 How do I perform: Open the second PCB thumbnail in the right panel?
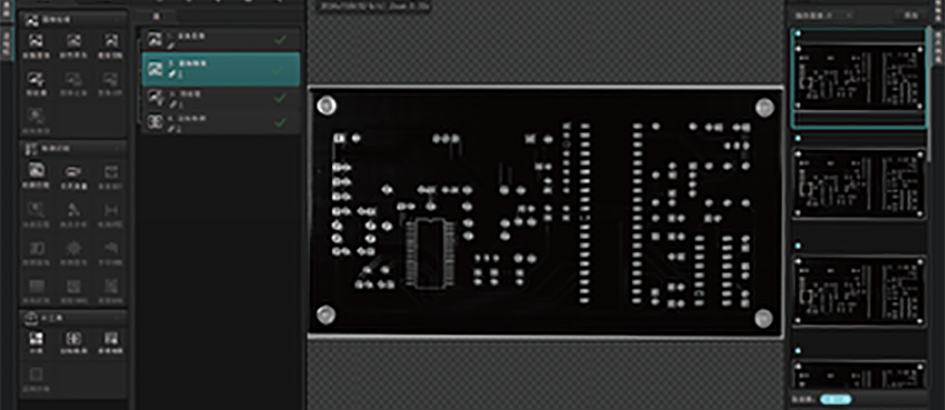tap(859, 185)
